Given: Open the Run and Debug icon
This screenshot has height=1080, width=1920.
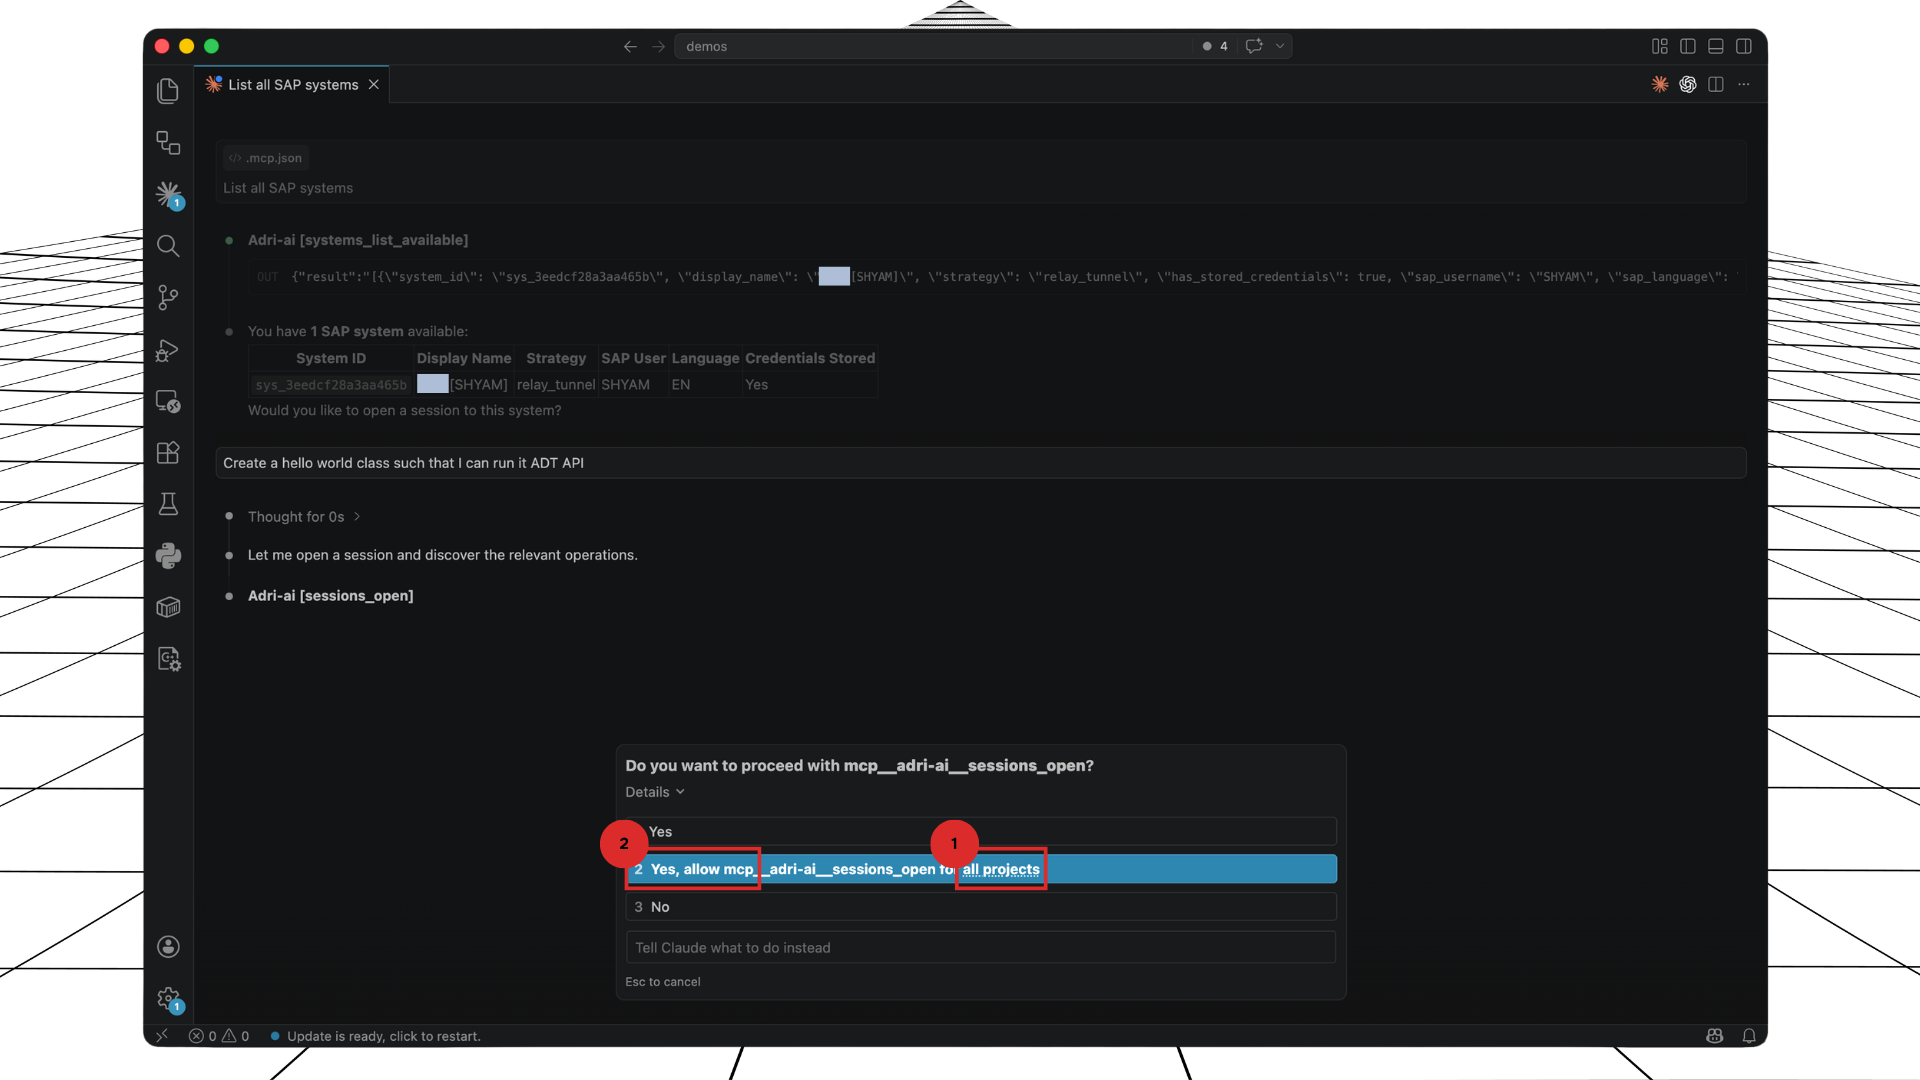Looking at the screenshot, I should [168, 350].
